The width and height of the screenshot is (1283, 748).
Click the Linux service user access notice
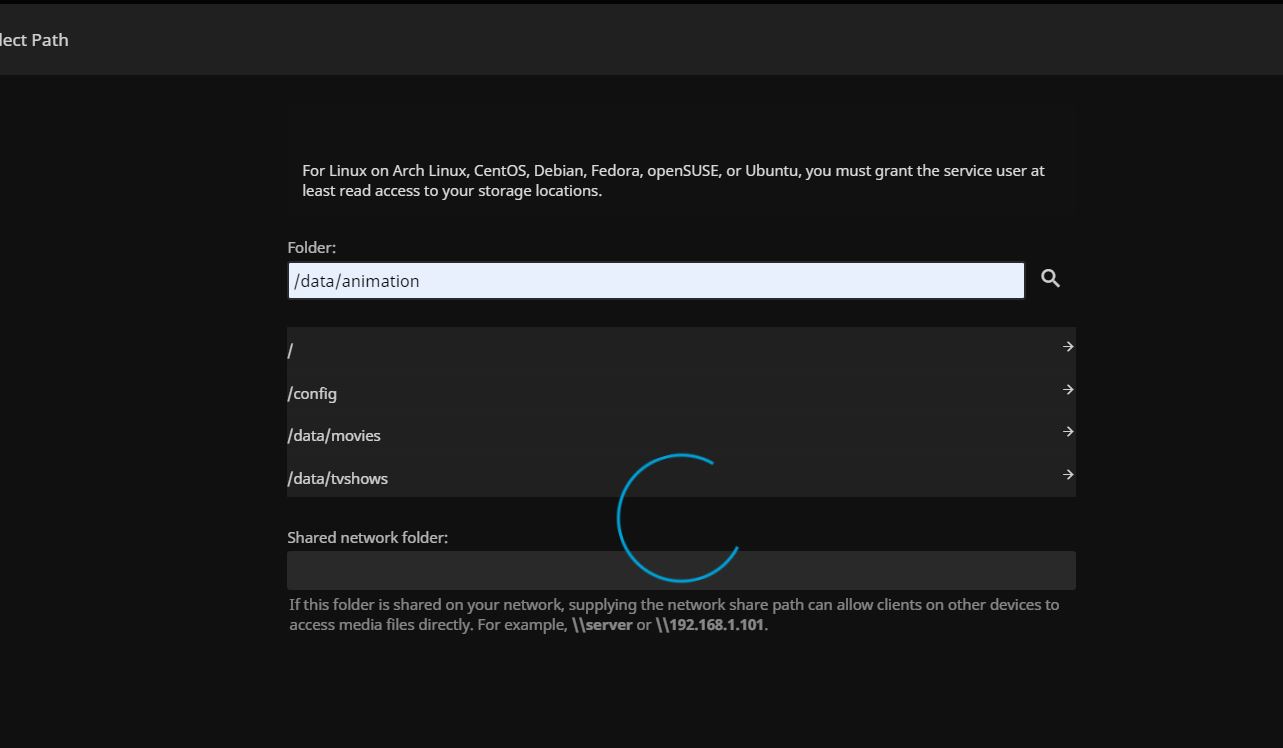[x=673, y=180]
